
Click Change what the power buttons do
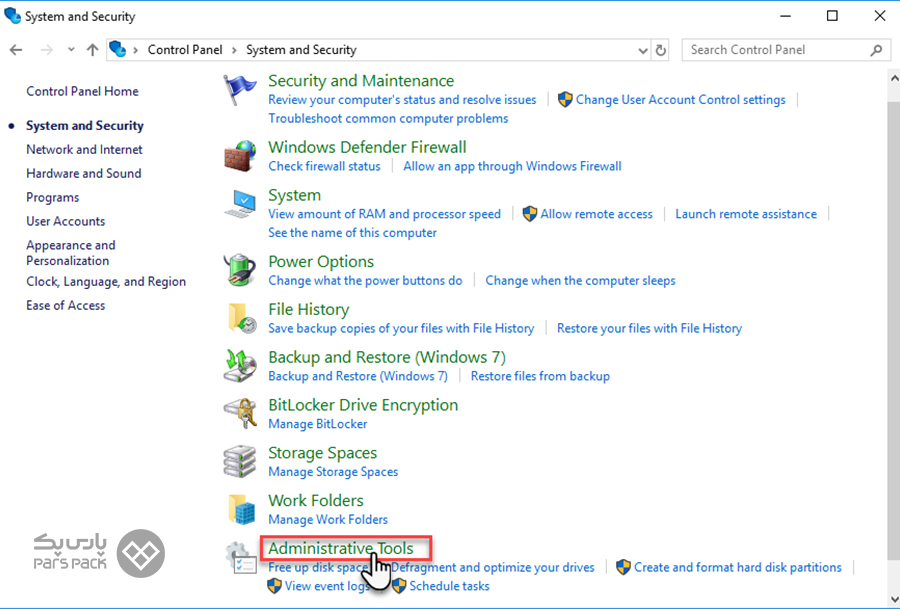click(365, 281)
